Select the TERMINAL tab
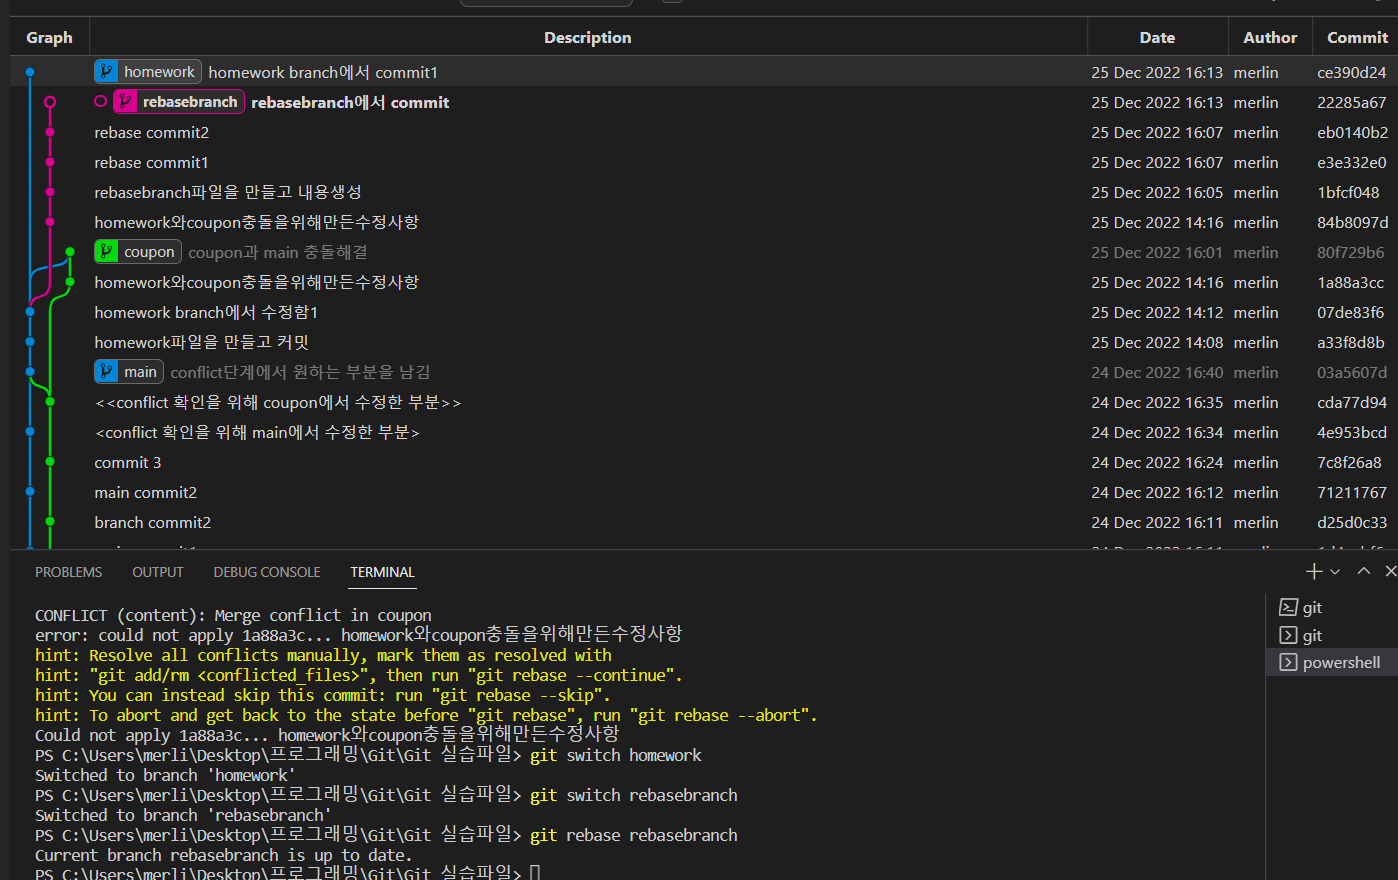This screenshot has width=1398, height=880. coord(382,572)
